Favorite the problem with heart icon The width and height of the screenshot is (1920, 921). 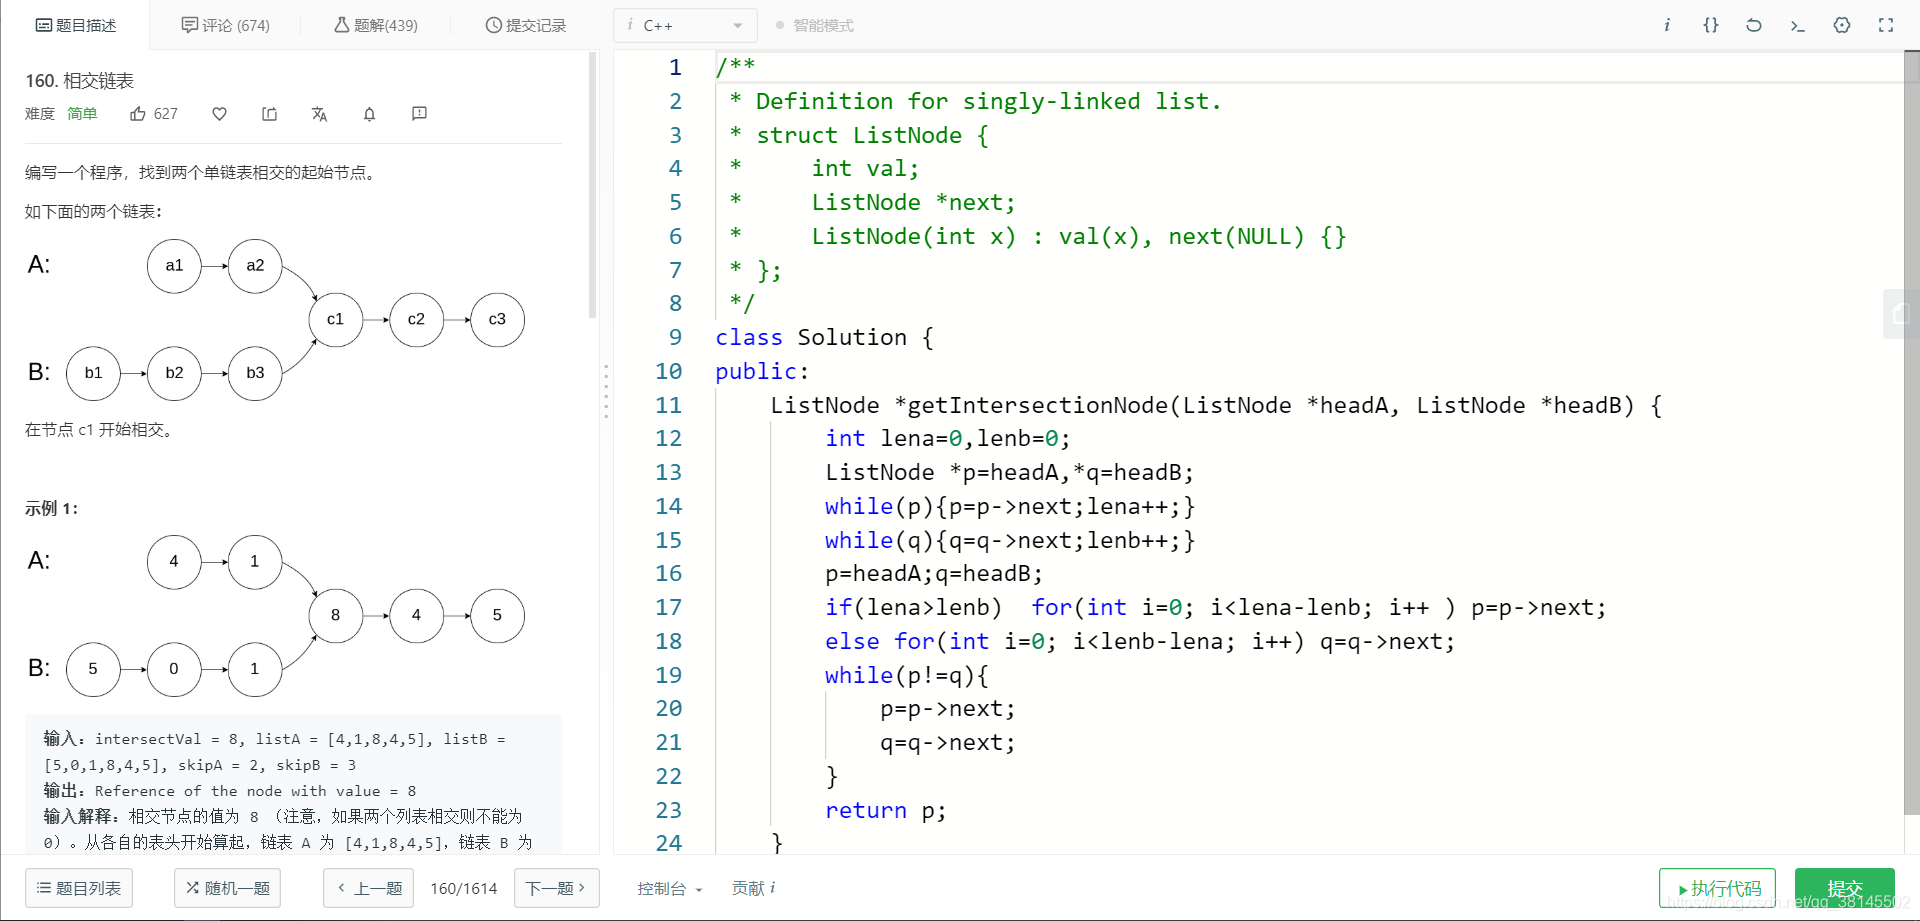(x=220, y=114)
